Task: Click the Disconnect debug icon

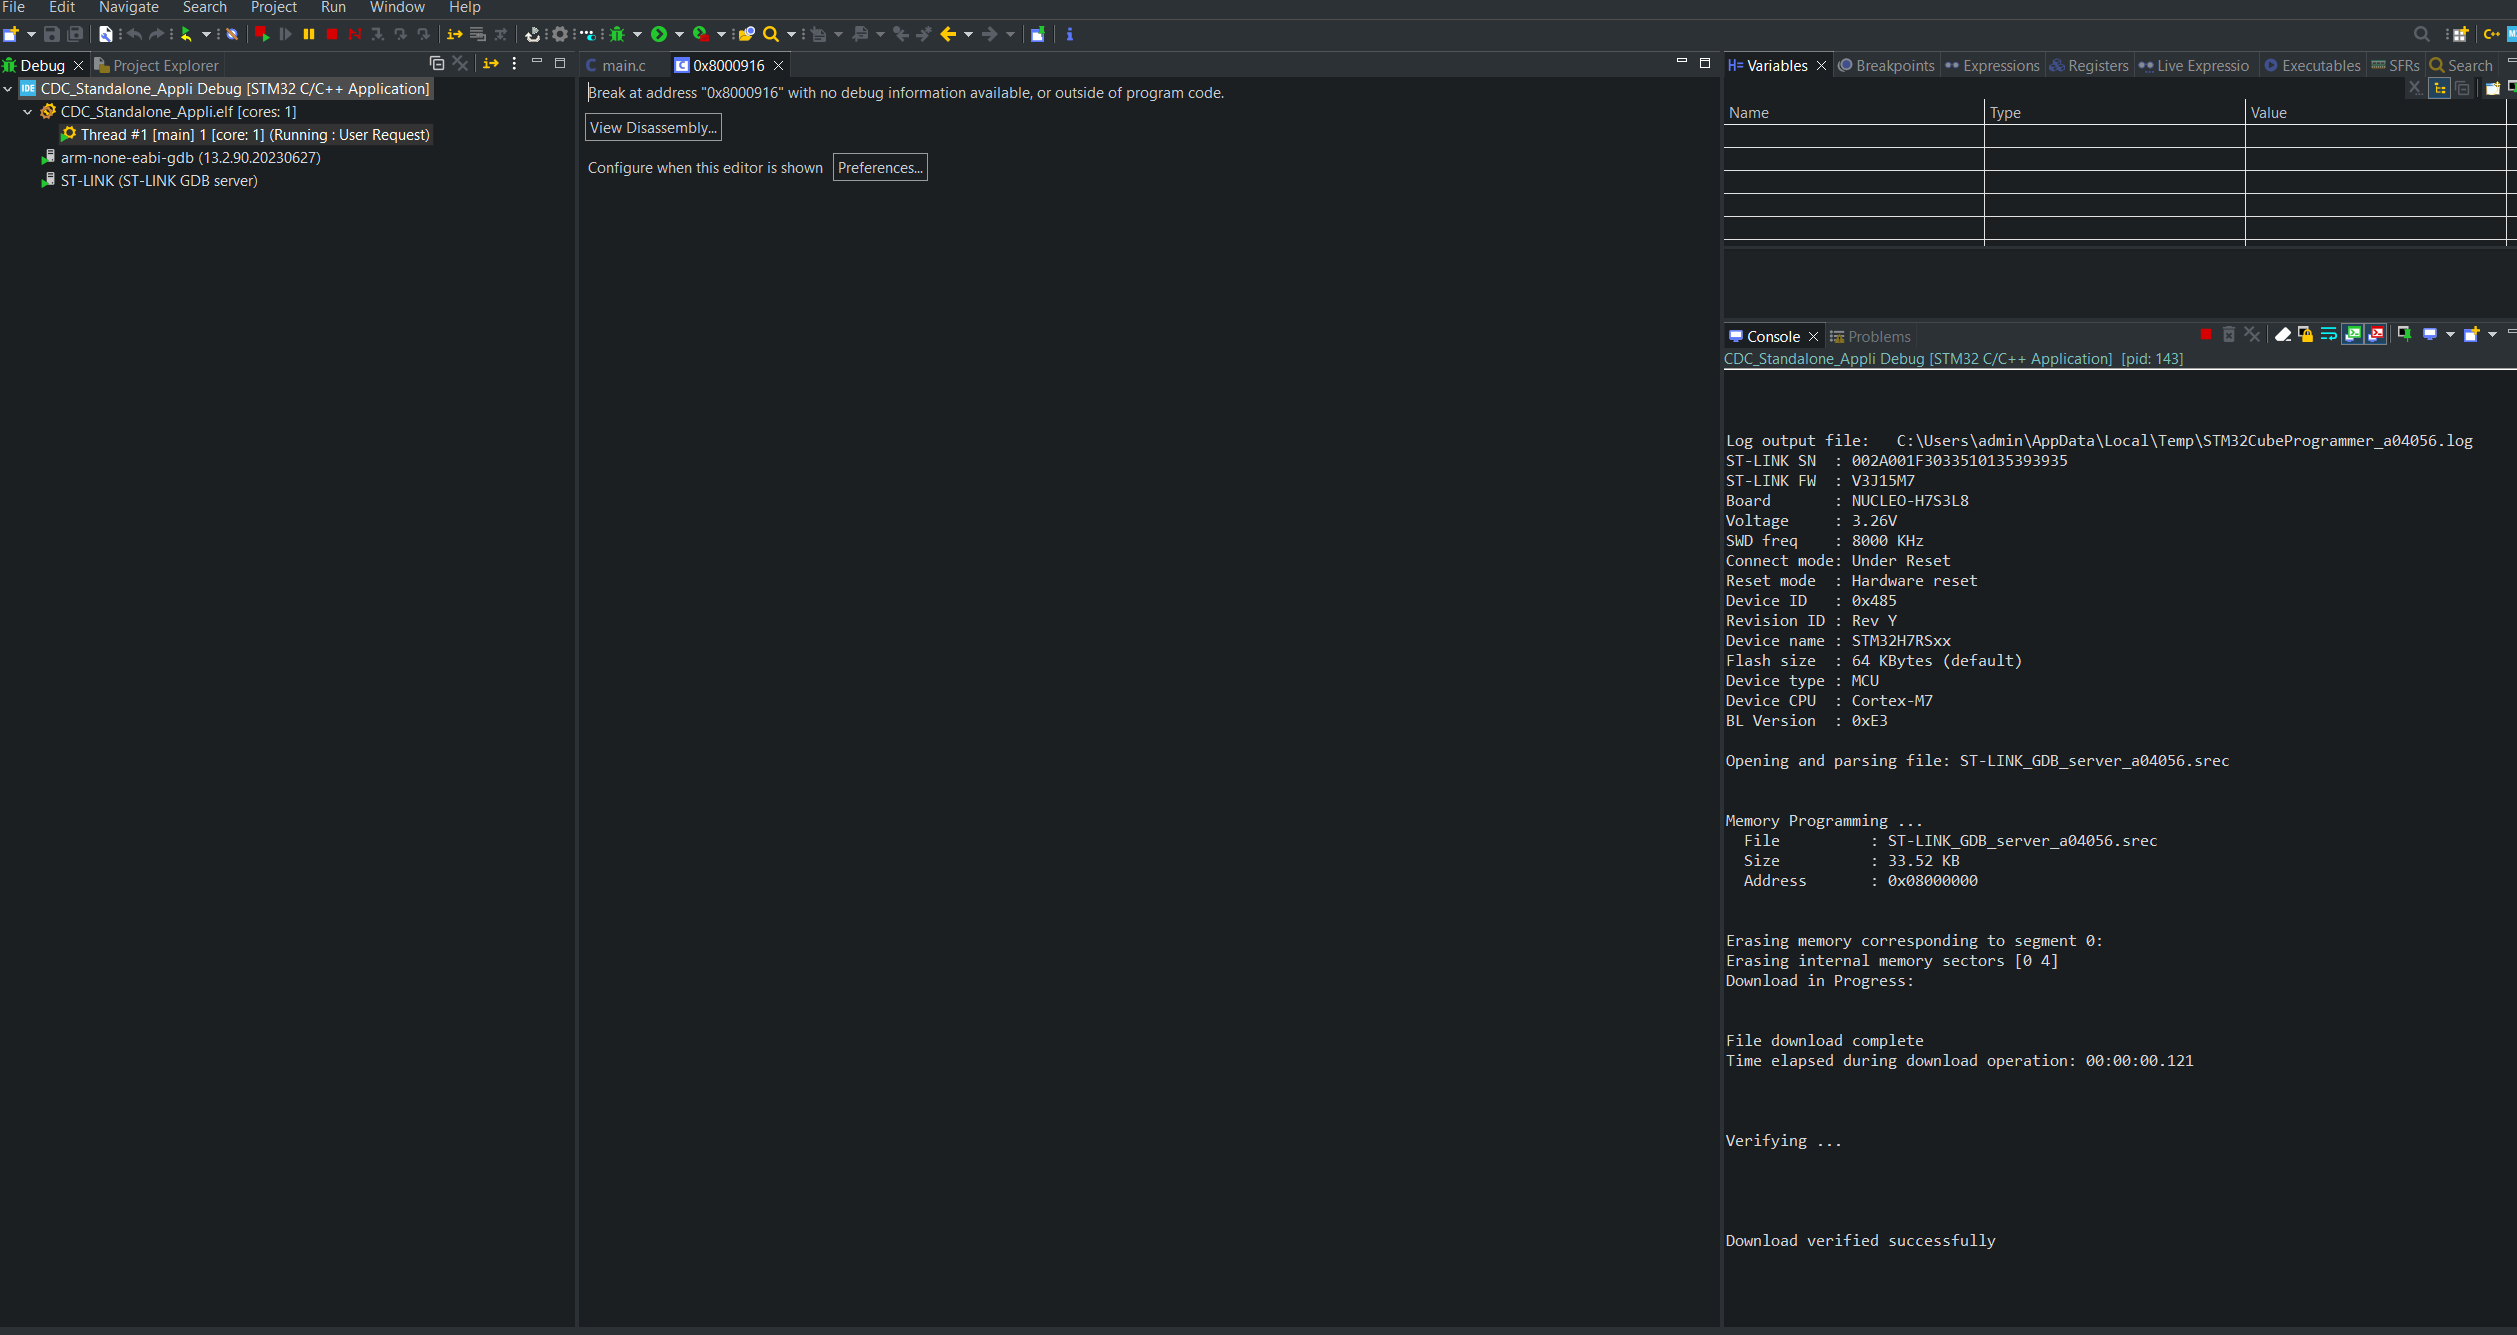Action: [355, 34]
